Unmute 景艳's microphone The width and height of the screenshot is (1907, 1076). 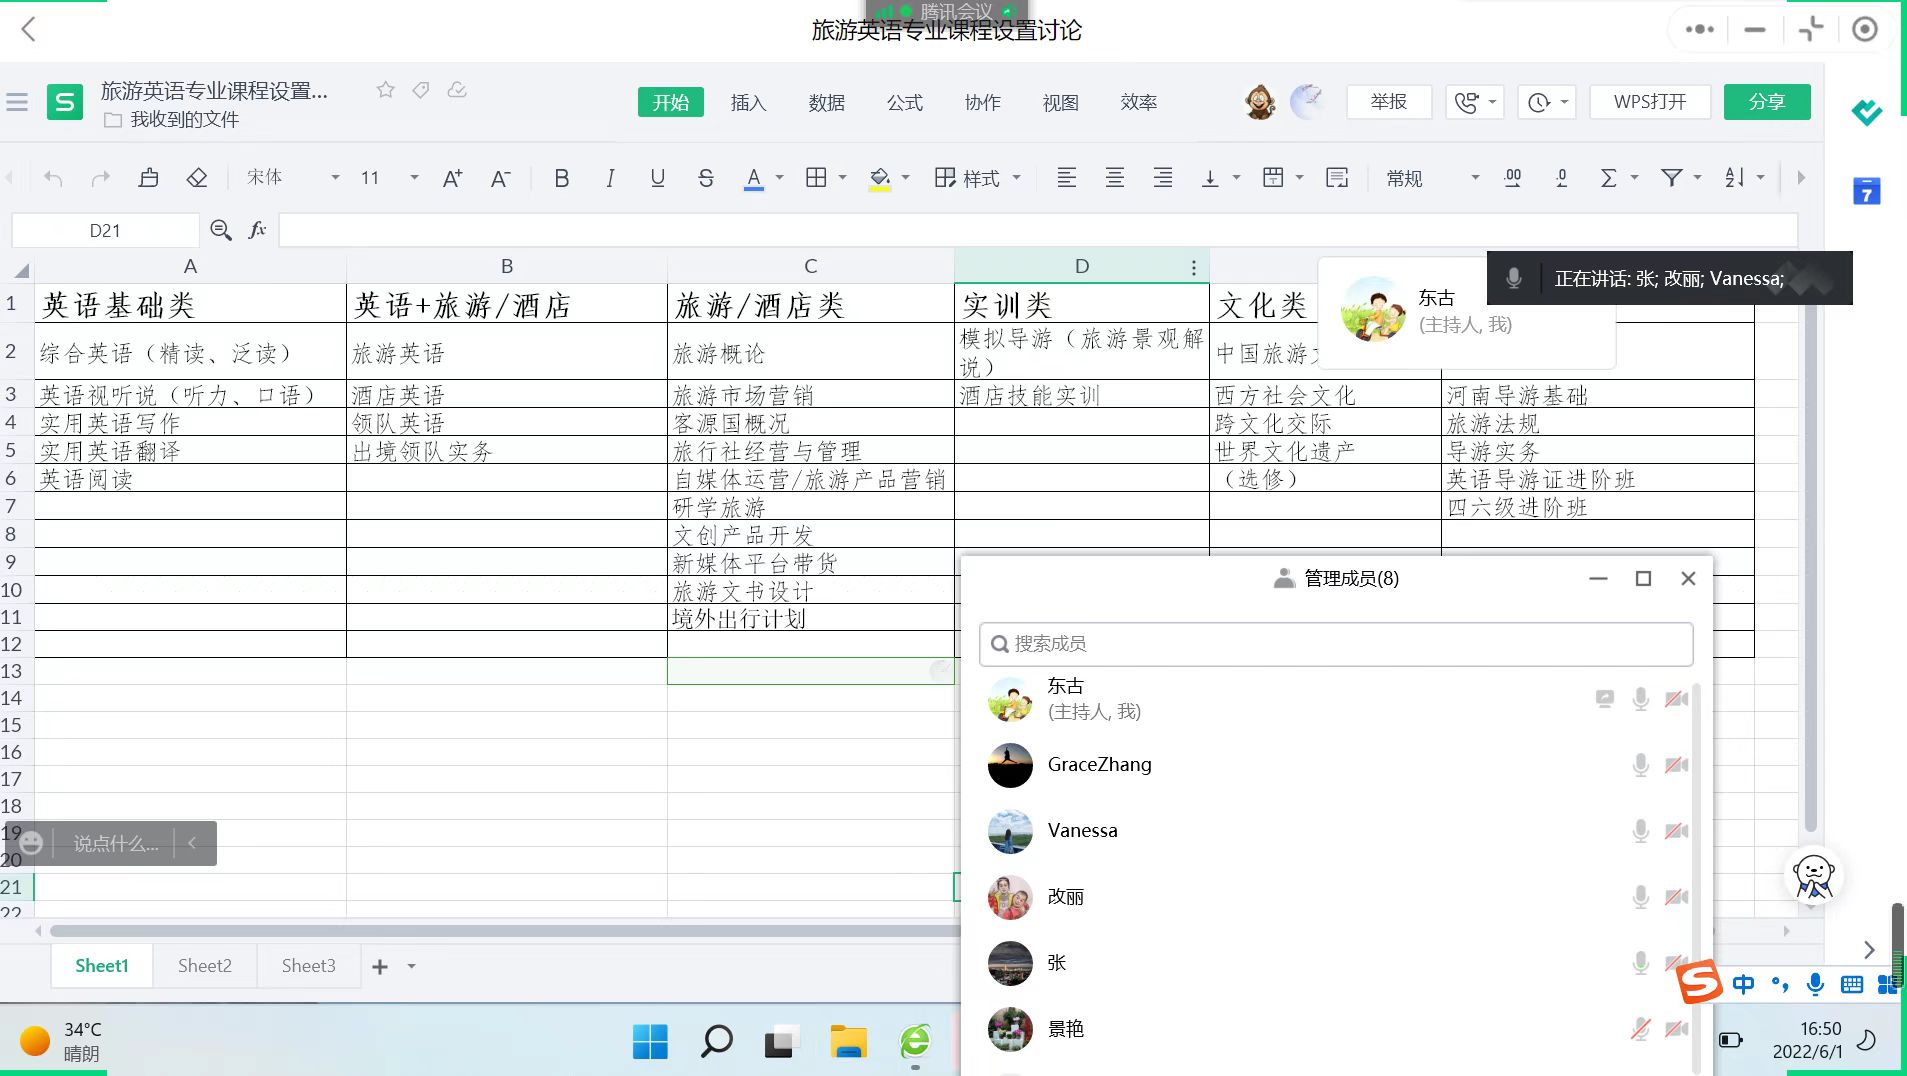pyautogui.click(x=1640, y=1029)
